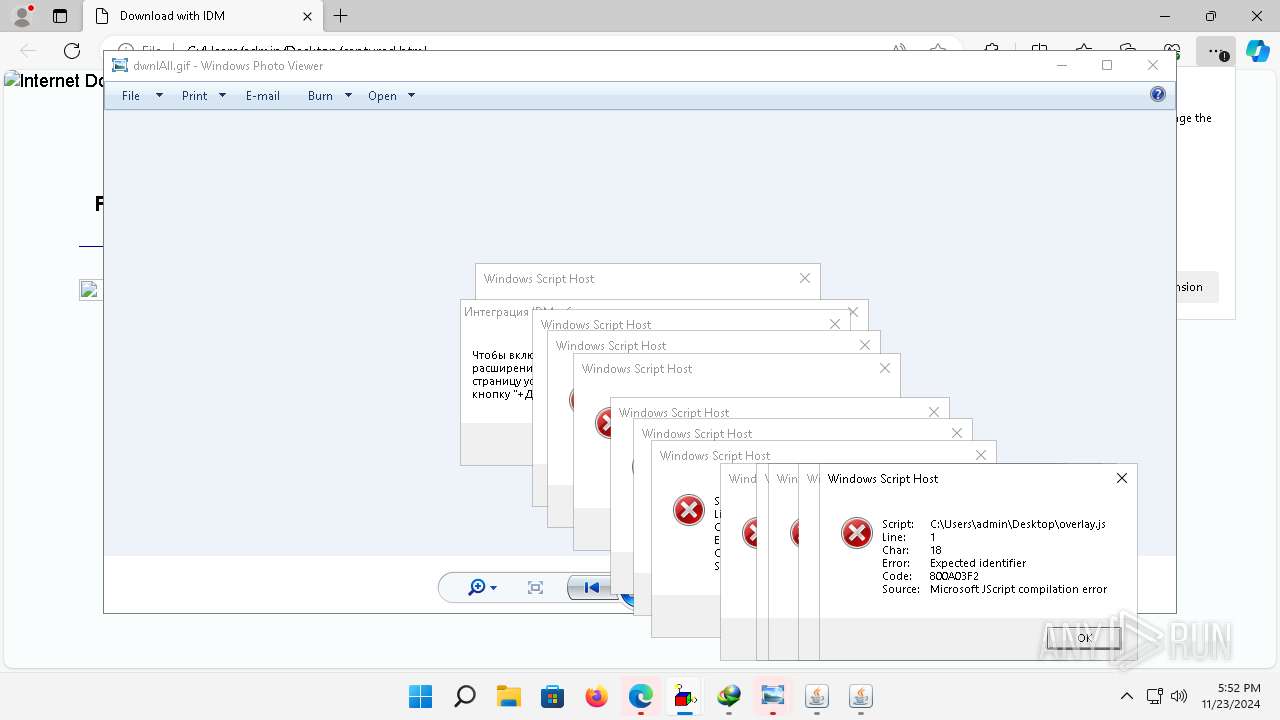This screenshot has height=720, width=1280.
Task: Show the image at actual size
Action: 535,588
